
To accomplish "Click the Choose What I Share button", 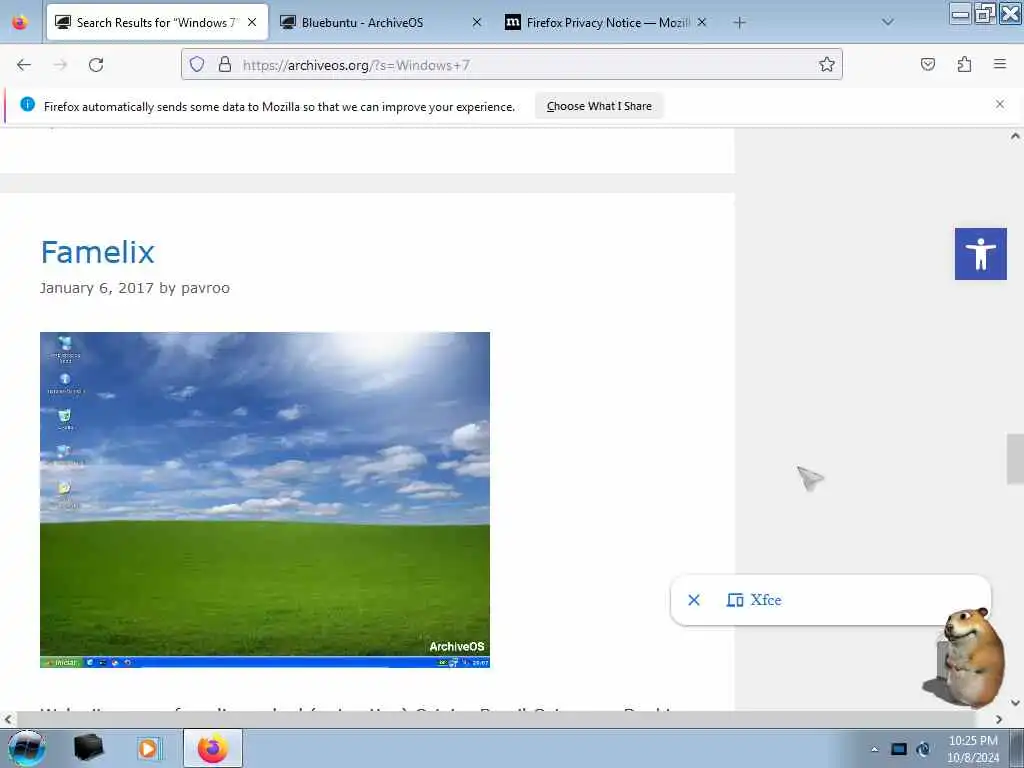I will (599, 106).
